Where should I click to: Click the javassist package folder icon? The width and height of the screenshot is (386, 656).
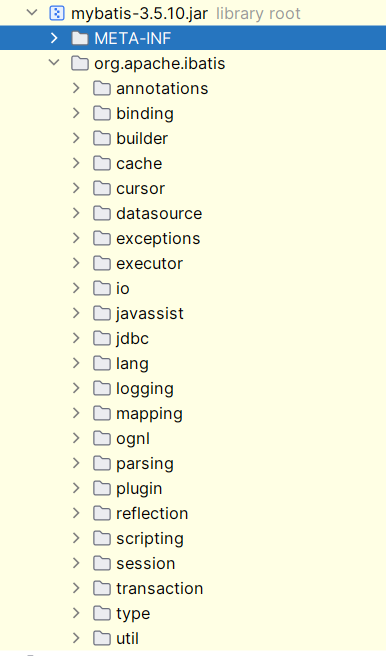tap(102, 313)
